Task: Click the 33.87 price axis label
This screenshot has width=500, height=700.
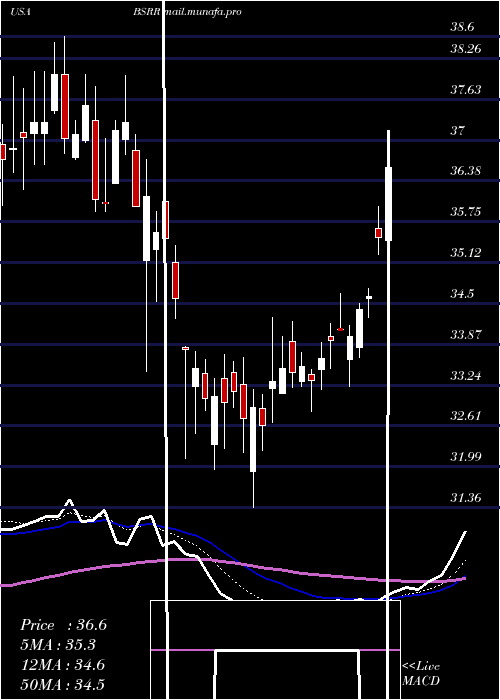Action: click(x=466, y=334)
